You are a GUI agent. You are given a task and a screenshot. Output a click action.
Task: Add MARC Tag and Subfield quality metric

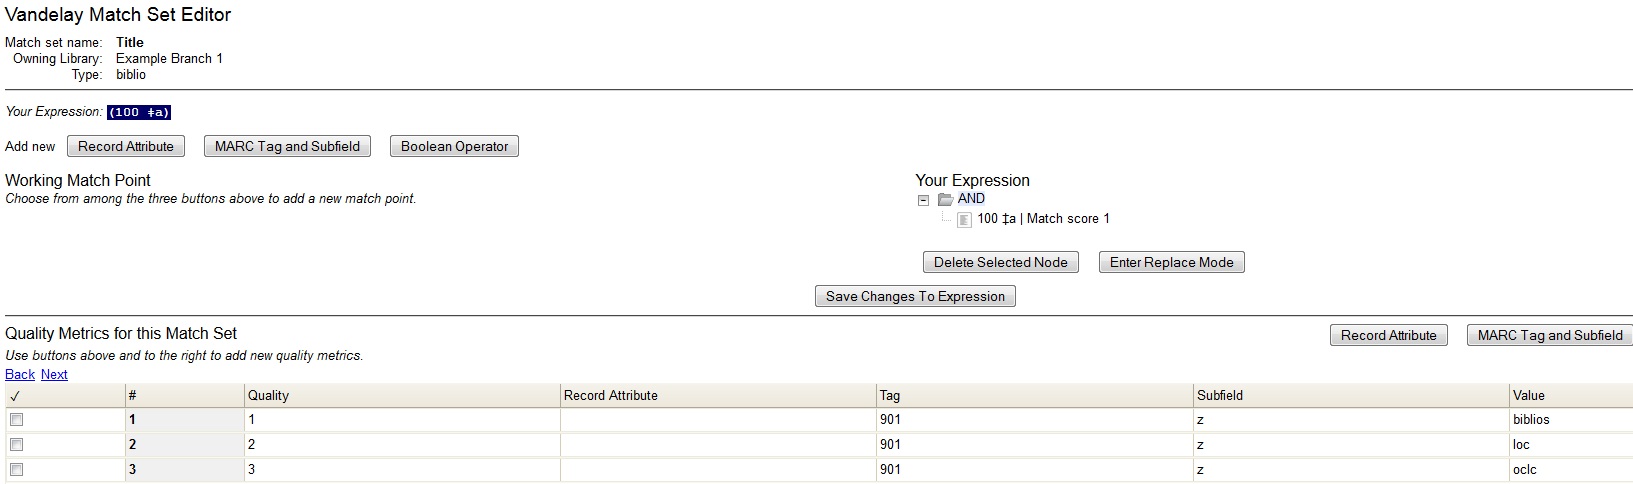[1549, 336]
